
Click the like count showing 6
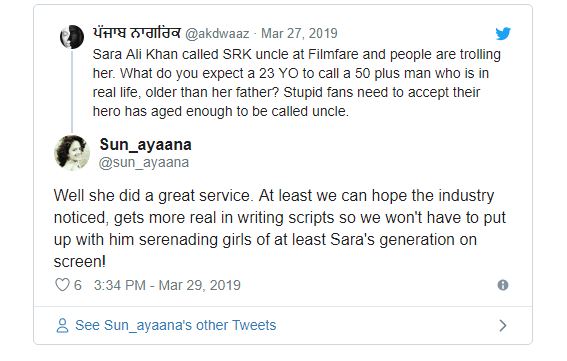point(78,285)
